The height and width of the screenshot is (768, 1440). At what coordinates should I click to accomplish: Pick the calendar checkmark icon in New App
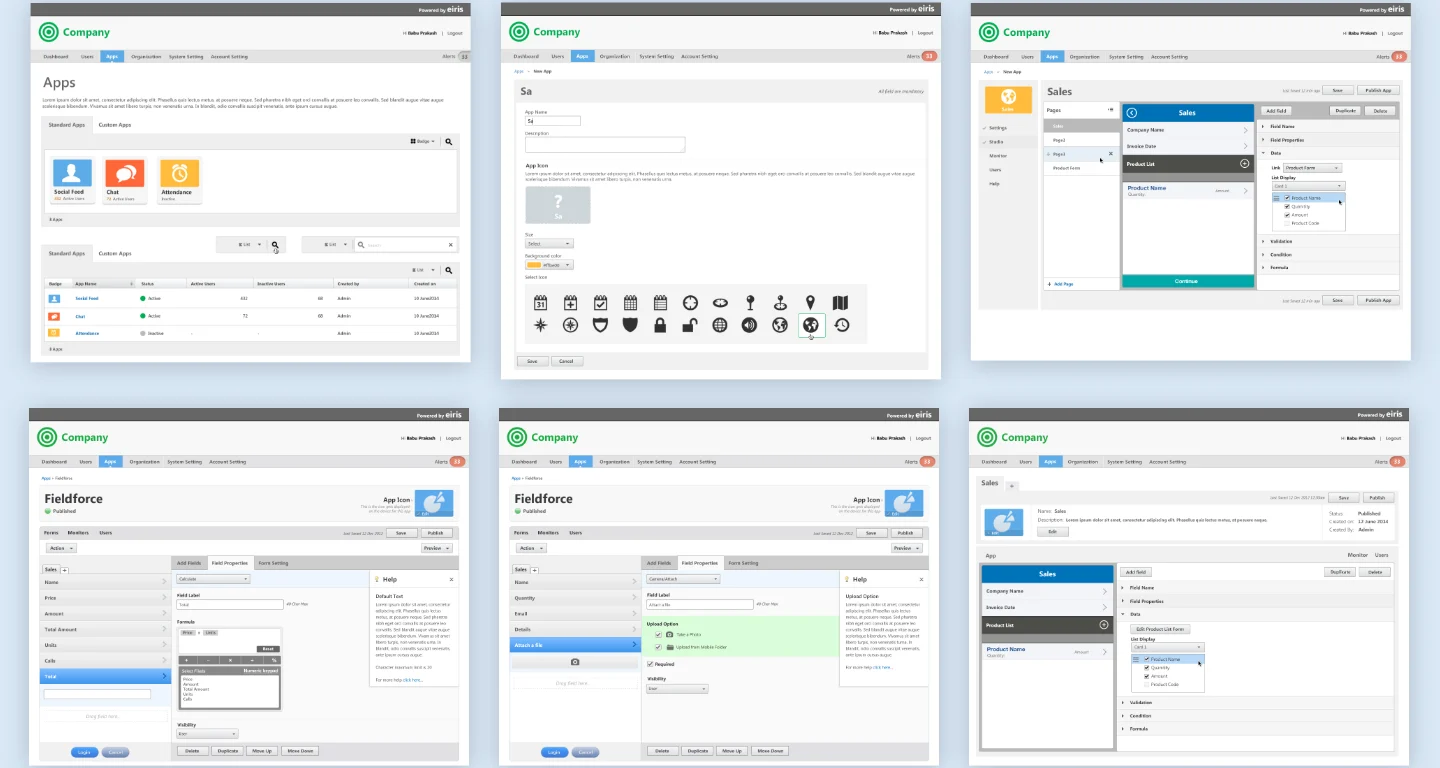601,302
